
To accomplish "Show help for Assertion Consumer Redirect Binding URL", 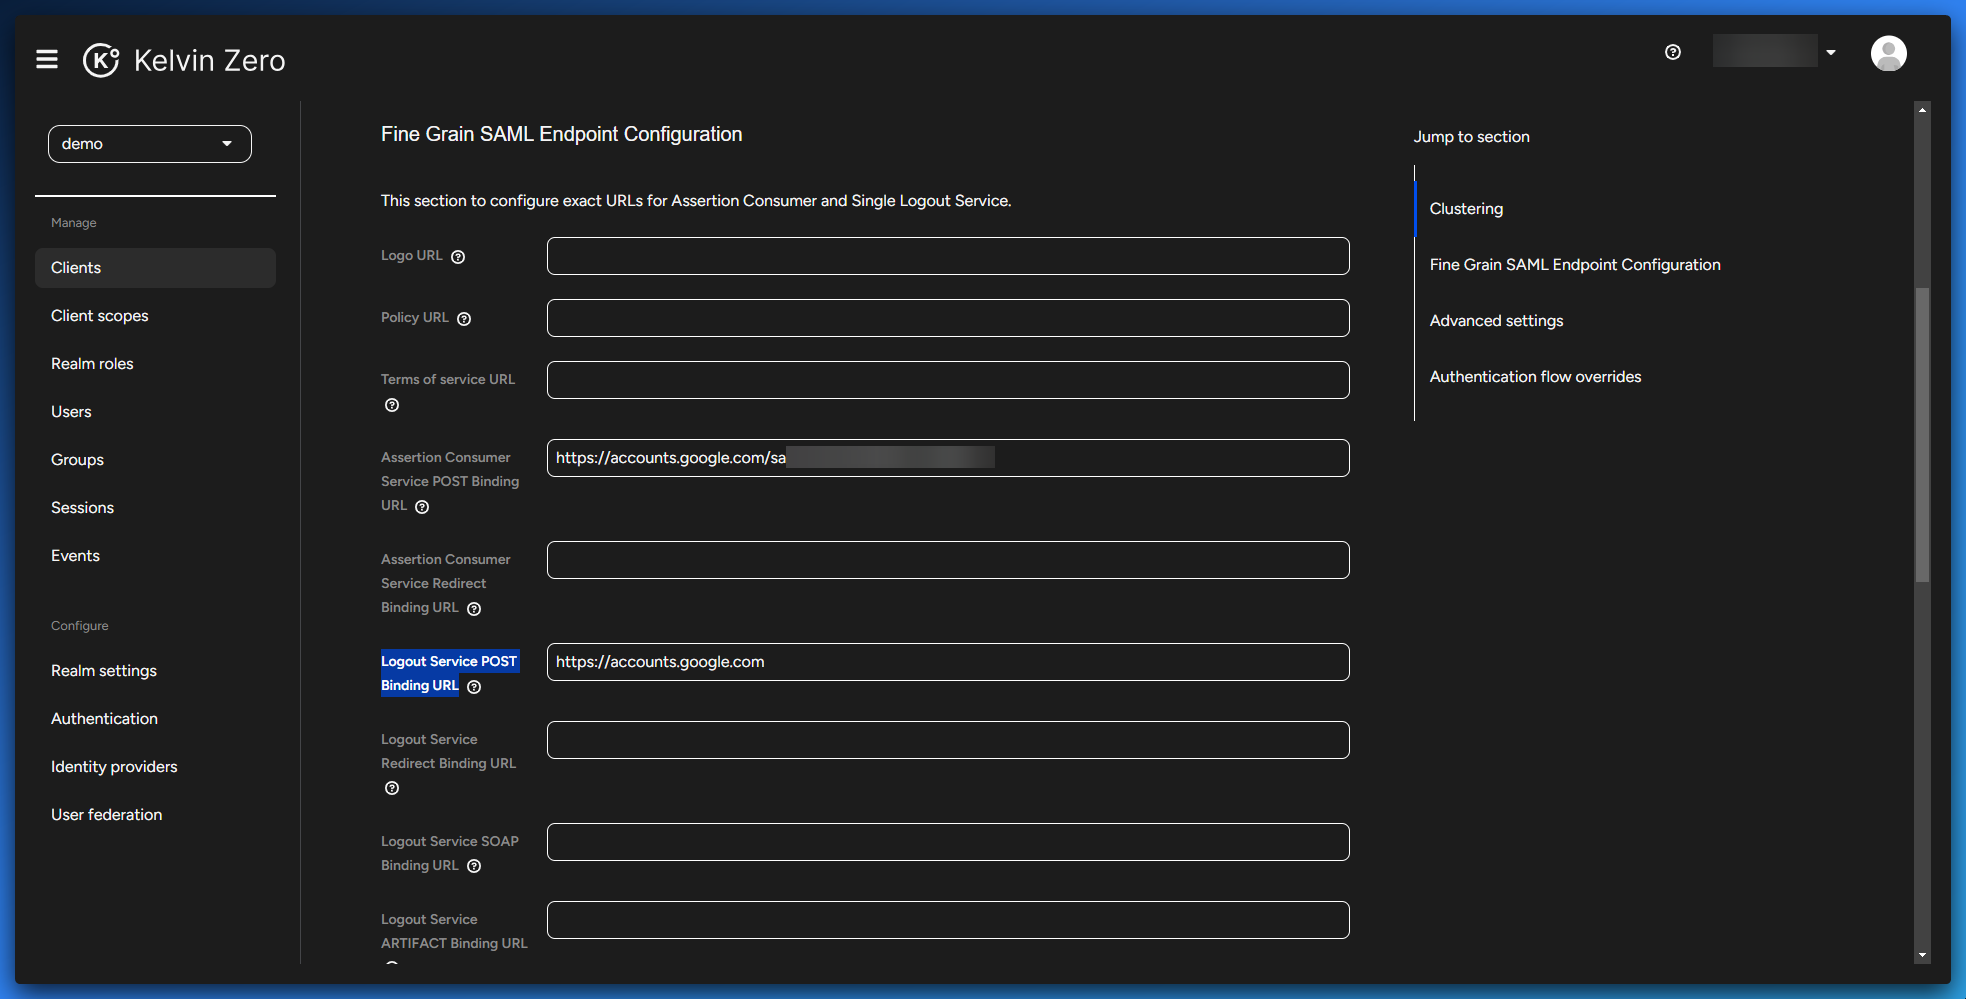I will point(474,609).
